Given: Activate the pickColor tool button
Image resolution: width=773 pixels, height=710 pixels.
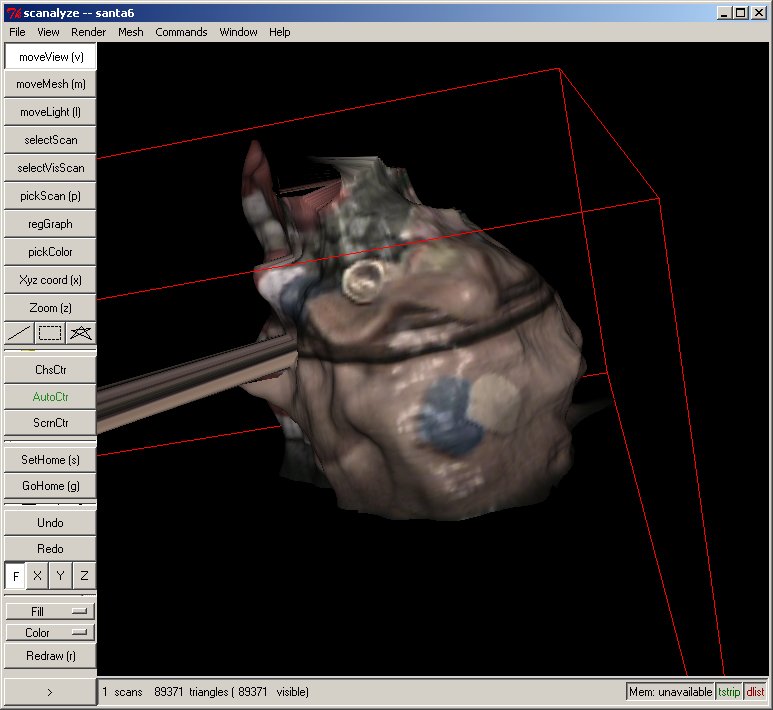Looking at the screenshot, I should pos(50,252).
